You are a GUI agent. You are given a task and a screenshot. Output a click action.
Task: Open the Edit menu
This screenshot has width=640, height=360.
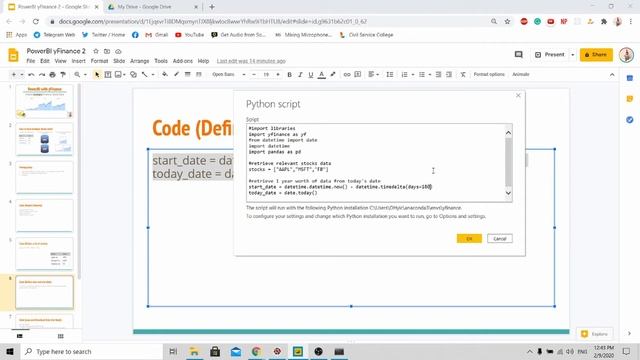click(44, 61)
